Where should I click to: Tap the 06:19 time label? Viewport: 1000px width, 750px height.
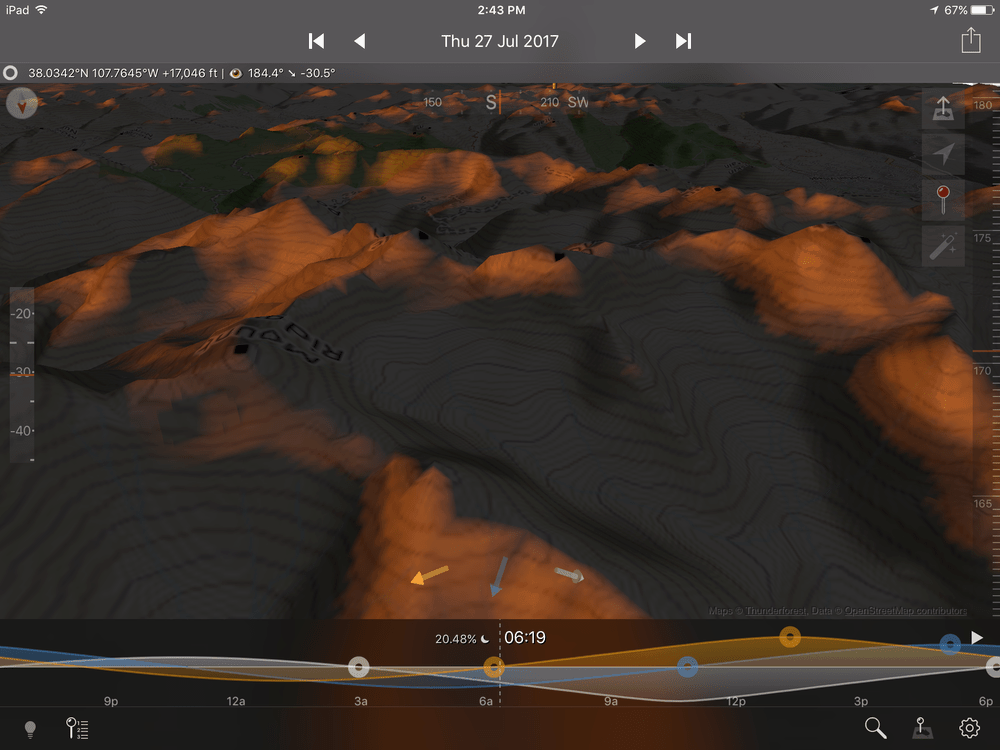pyautogui.click(x=524, y=637)
